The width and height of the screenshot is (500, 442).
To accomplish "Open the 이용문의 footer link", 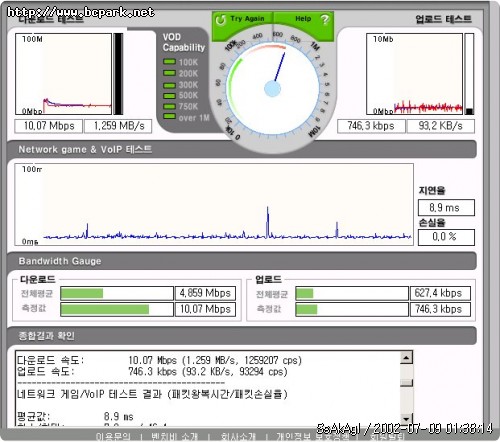I will click(113, 436).
